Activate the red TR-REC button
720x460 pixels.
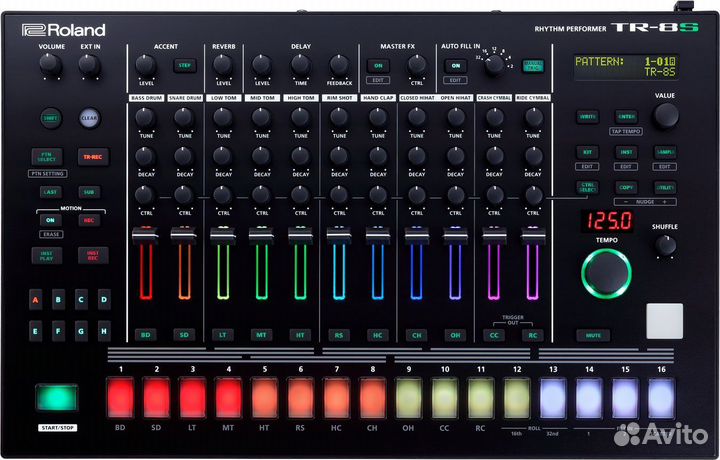pyautogui.click(x=93, y=157)
